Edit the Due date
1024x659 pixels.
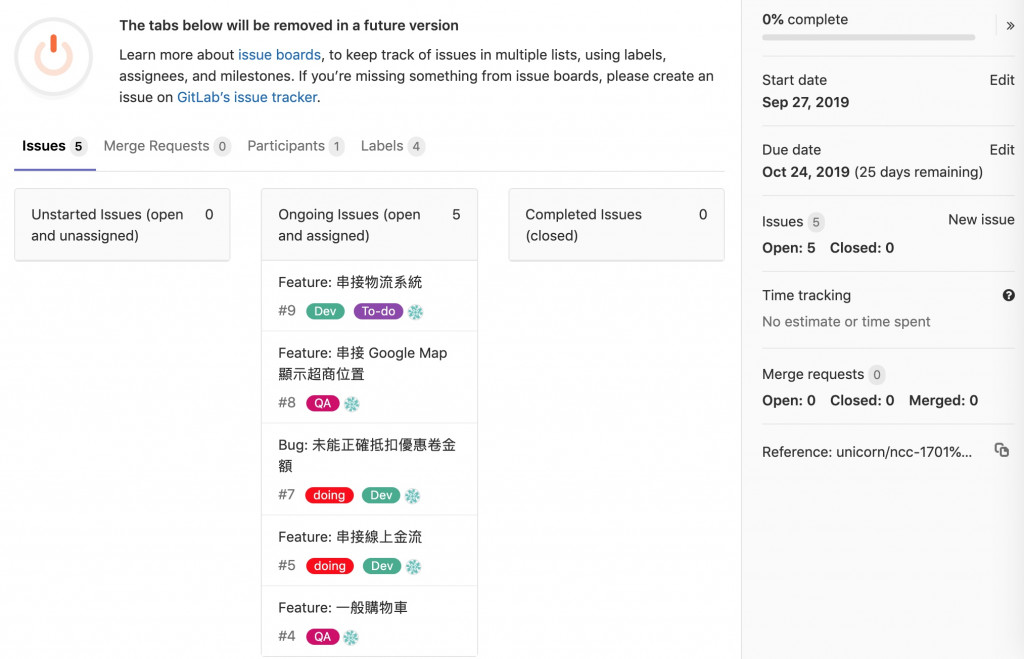point(1001,150)
